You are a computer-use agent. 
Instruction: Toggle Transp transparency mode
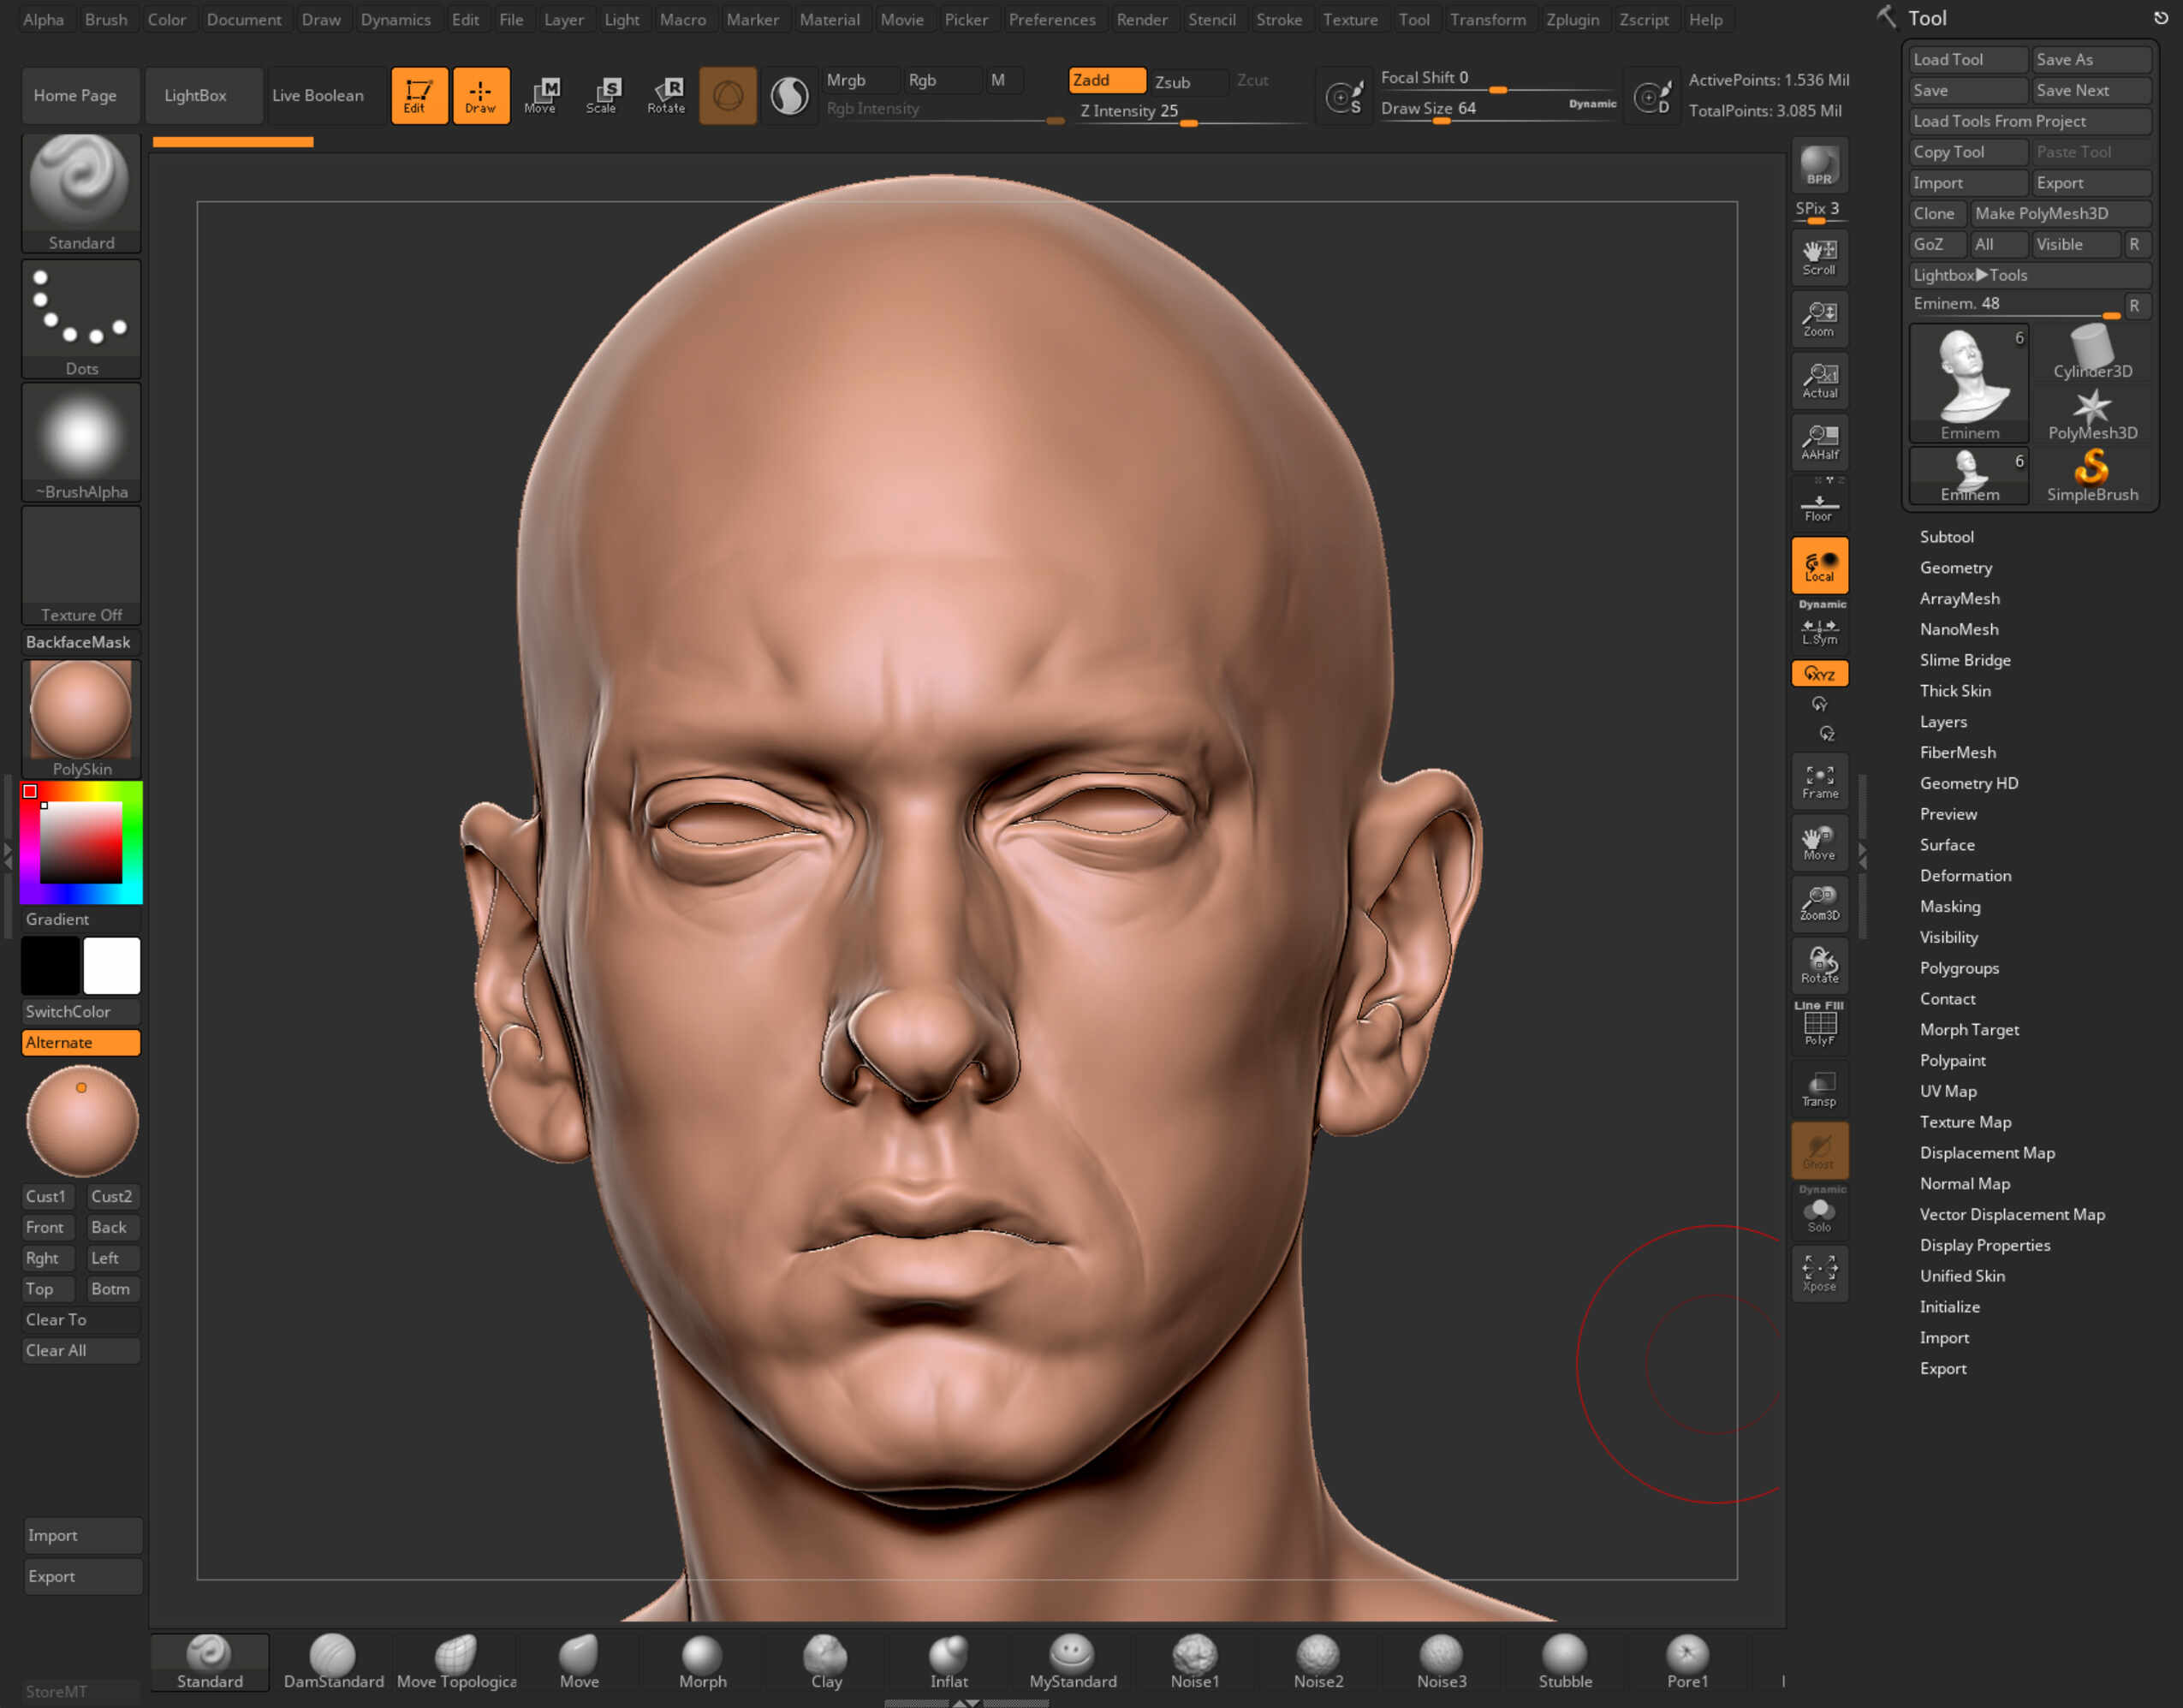pos(1819,1089)
